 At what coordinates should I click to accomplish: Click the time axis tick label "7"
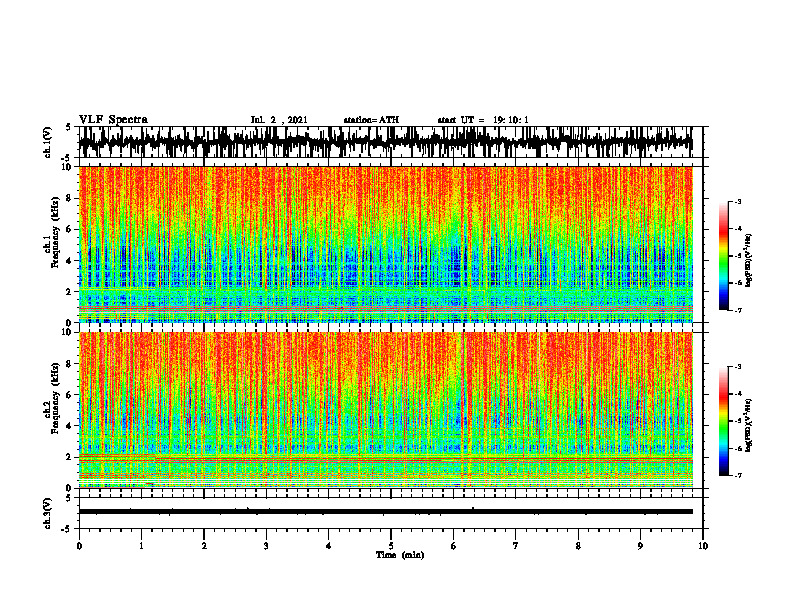[x=516, y=546]
